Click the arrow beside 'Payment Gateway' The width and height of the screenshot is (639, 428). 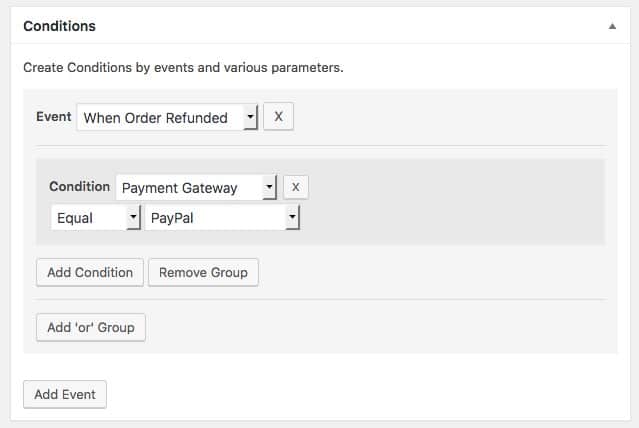click(x=268, y=188)
